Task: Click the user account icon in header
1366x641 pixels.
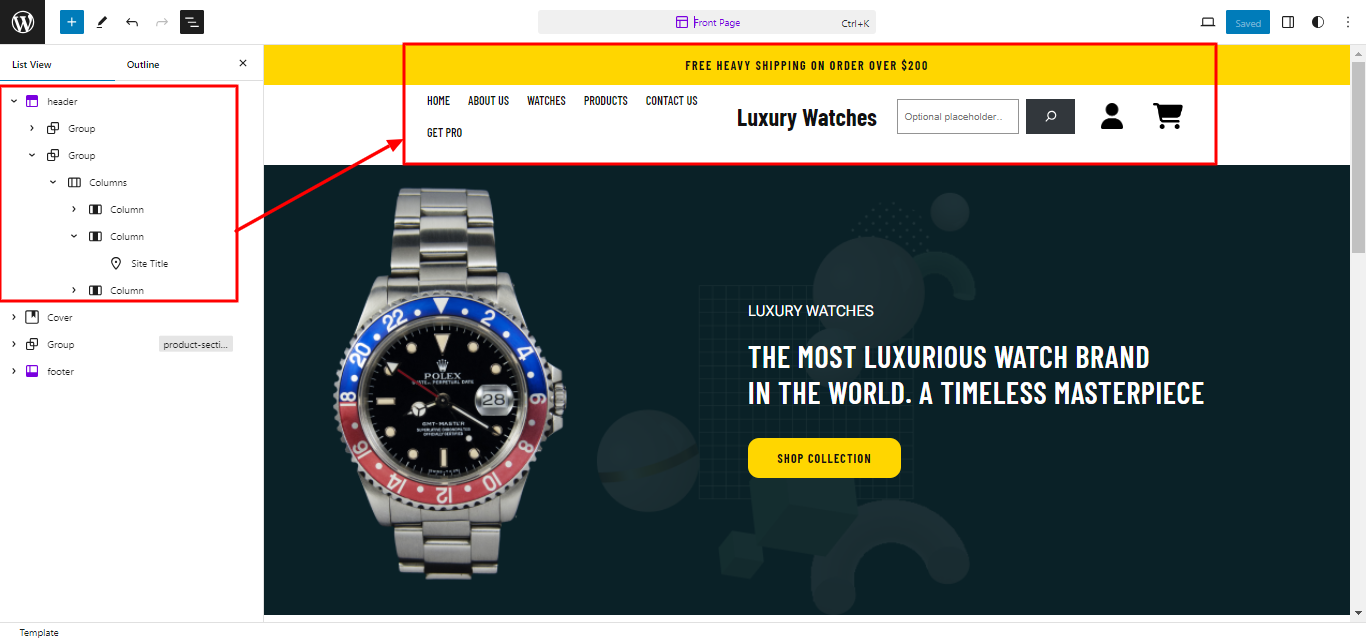Action: coord(1112,116)
